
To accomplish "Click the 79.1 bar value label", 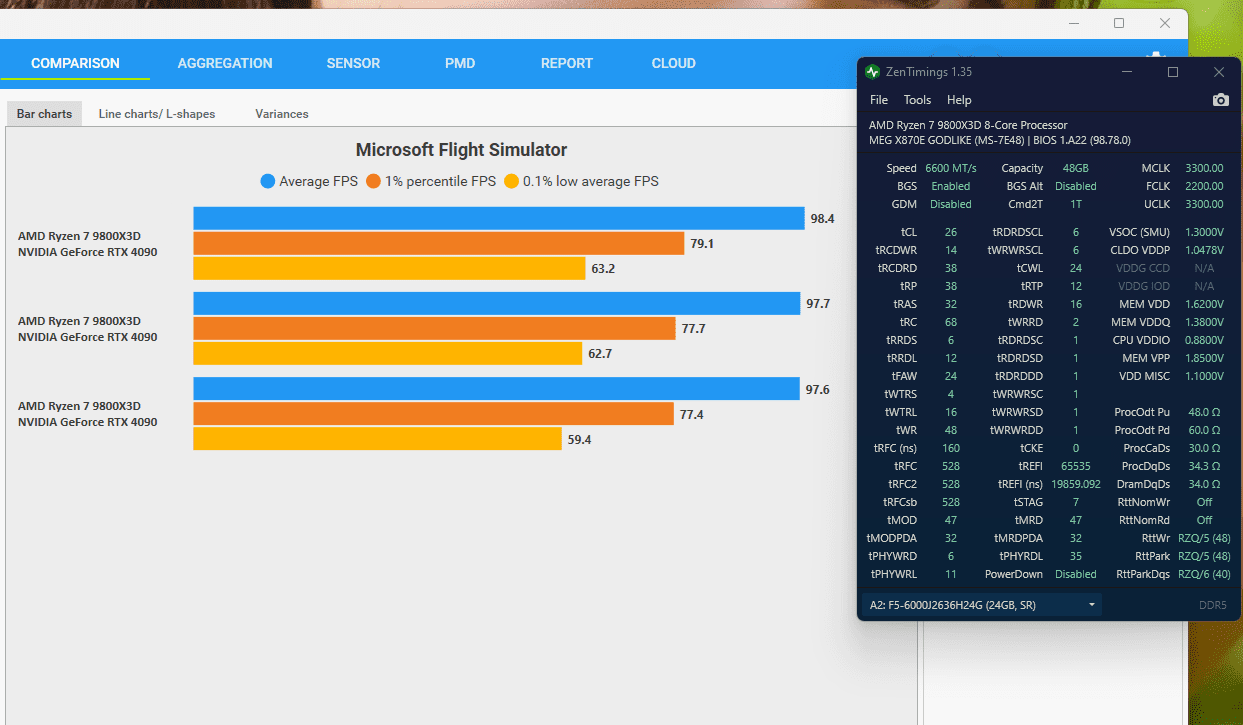I will [702, 244].
